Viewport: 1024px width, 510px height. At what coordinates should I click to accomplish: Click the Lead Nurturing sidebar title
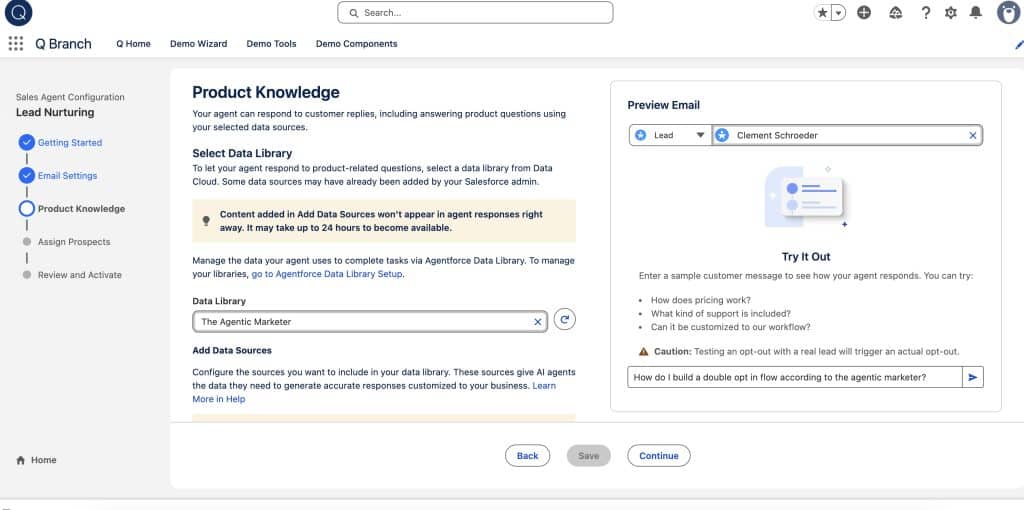click(x=55, y=112)
